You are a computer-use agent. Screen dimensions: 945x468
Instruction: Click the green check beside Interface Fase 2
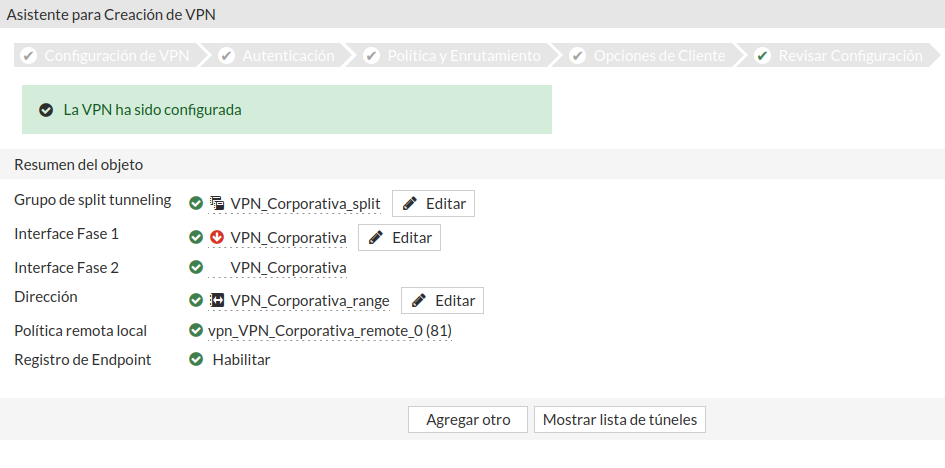(196, 267)
